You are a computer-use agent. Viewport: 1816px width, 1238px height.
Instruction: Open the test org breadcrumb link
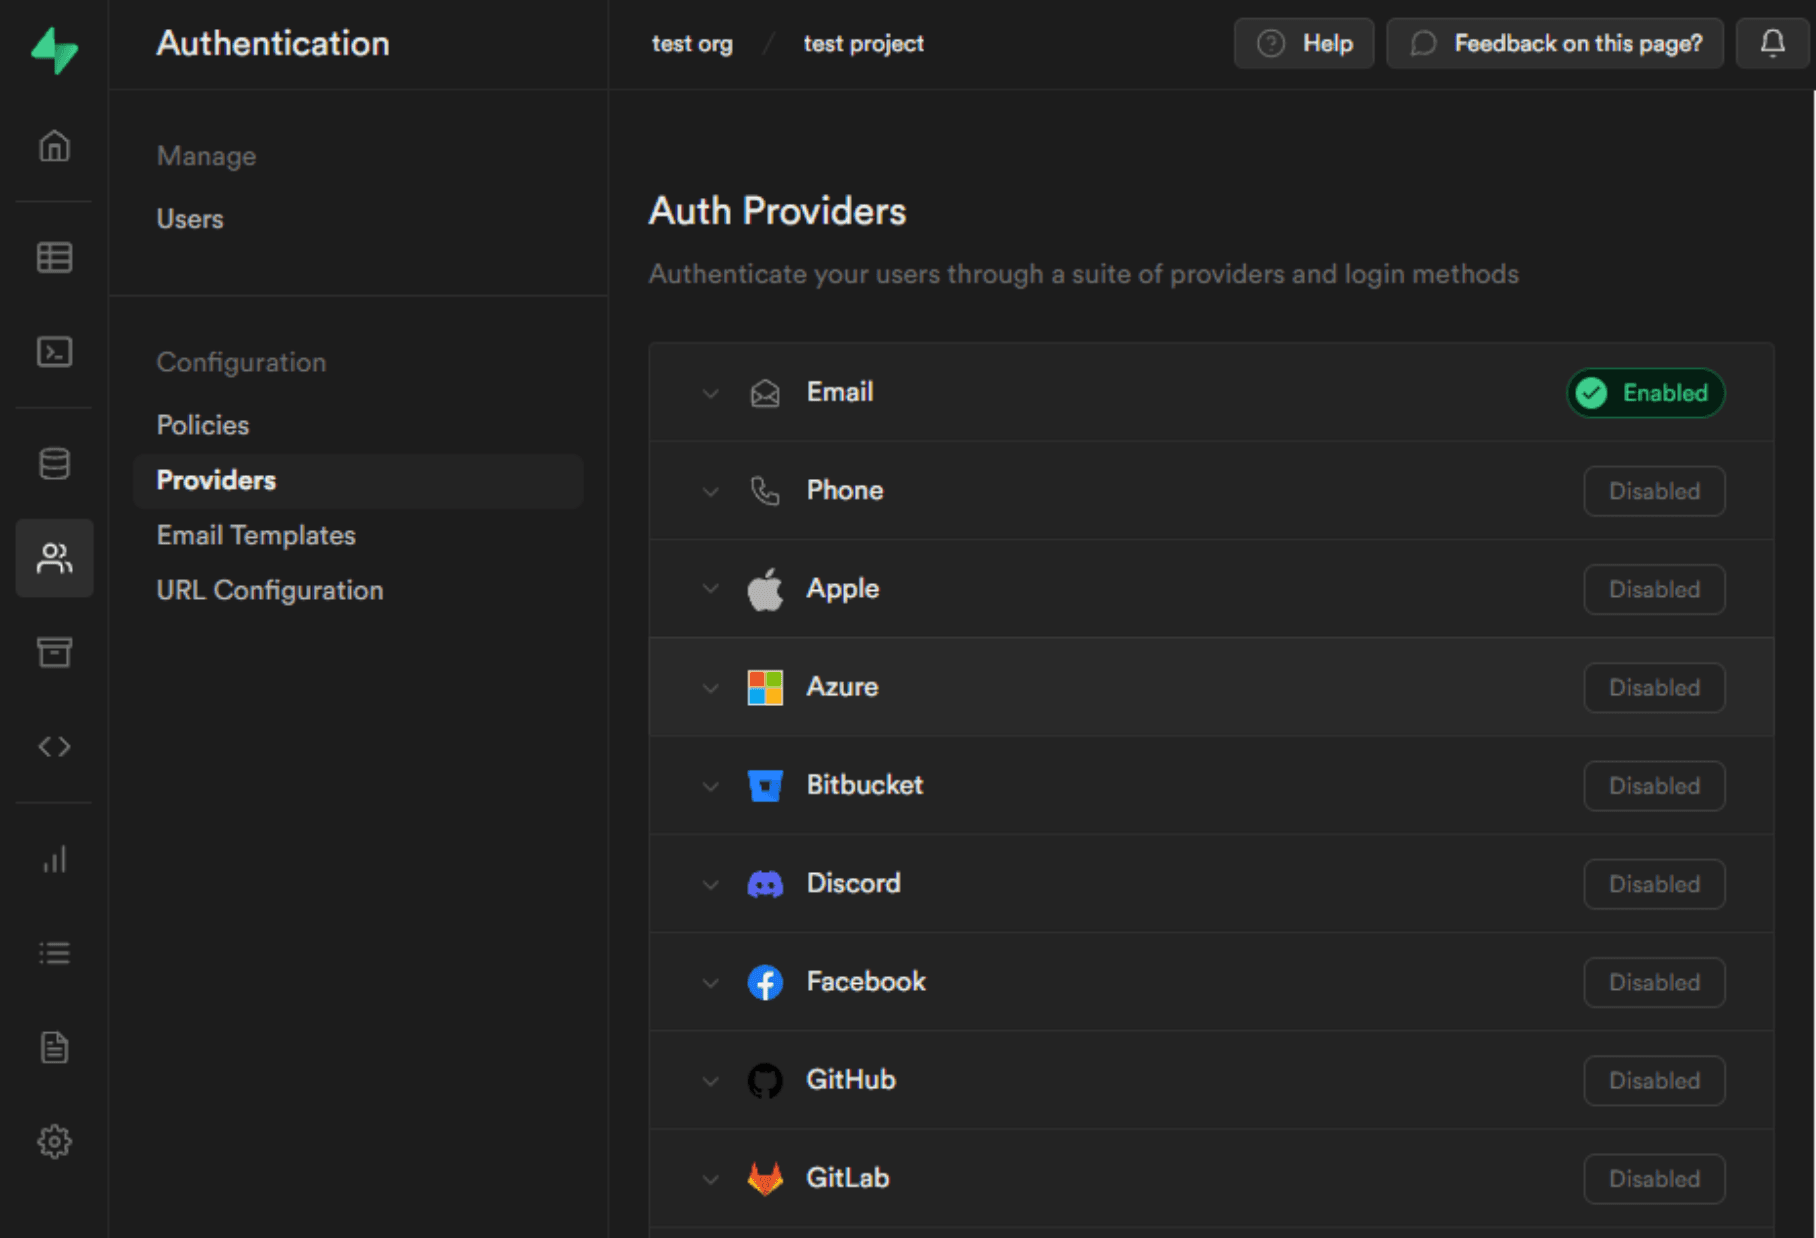692,44
